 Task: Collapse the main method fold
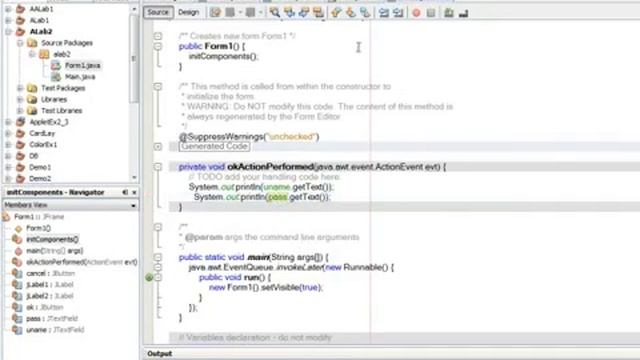click(x=158, y=257)
